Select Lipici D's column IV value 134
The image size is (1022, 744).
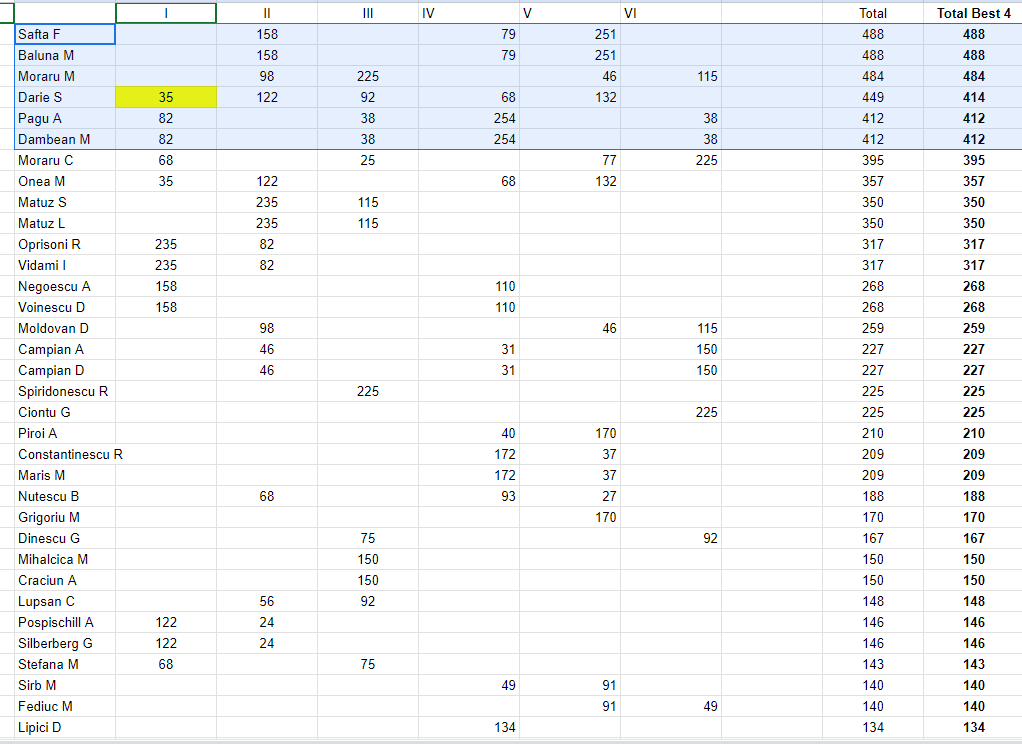(469, 727)
